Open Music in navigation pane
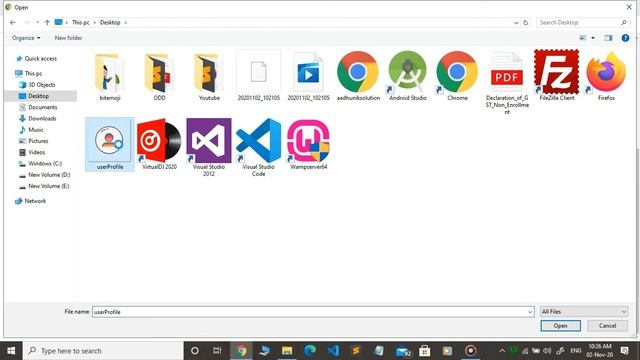 pos(36,130)
